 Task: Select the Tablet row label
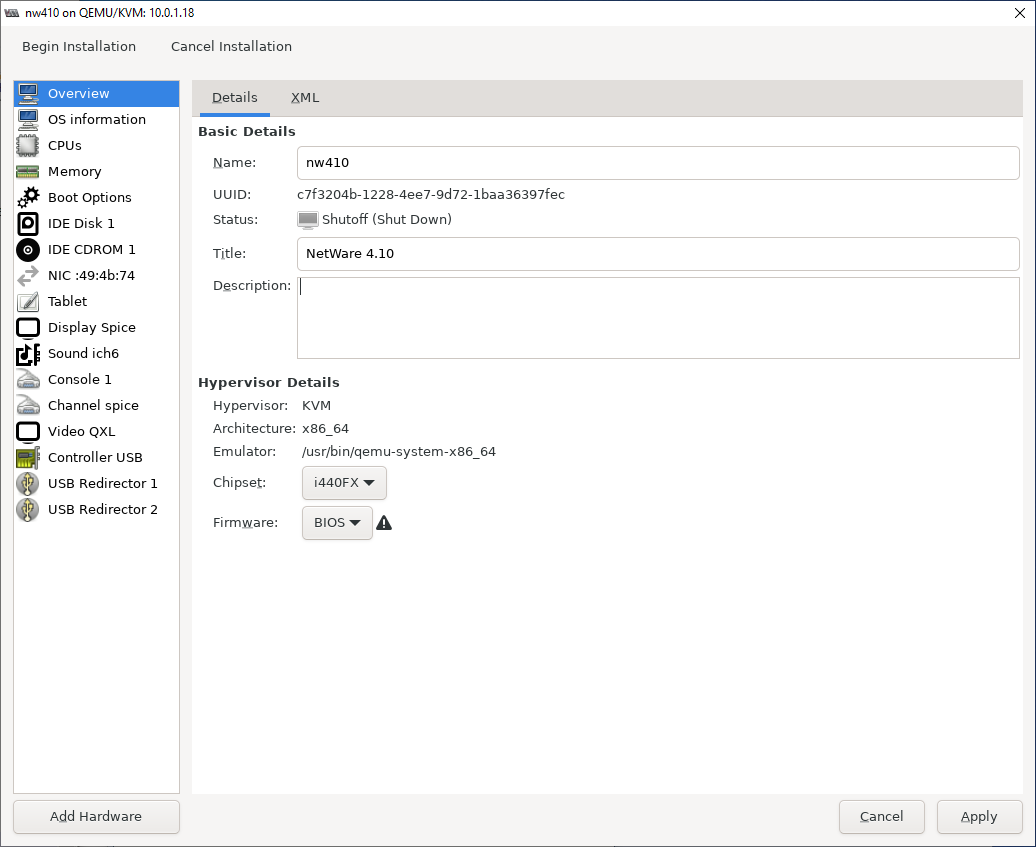pos(67,301)
